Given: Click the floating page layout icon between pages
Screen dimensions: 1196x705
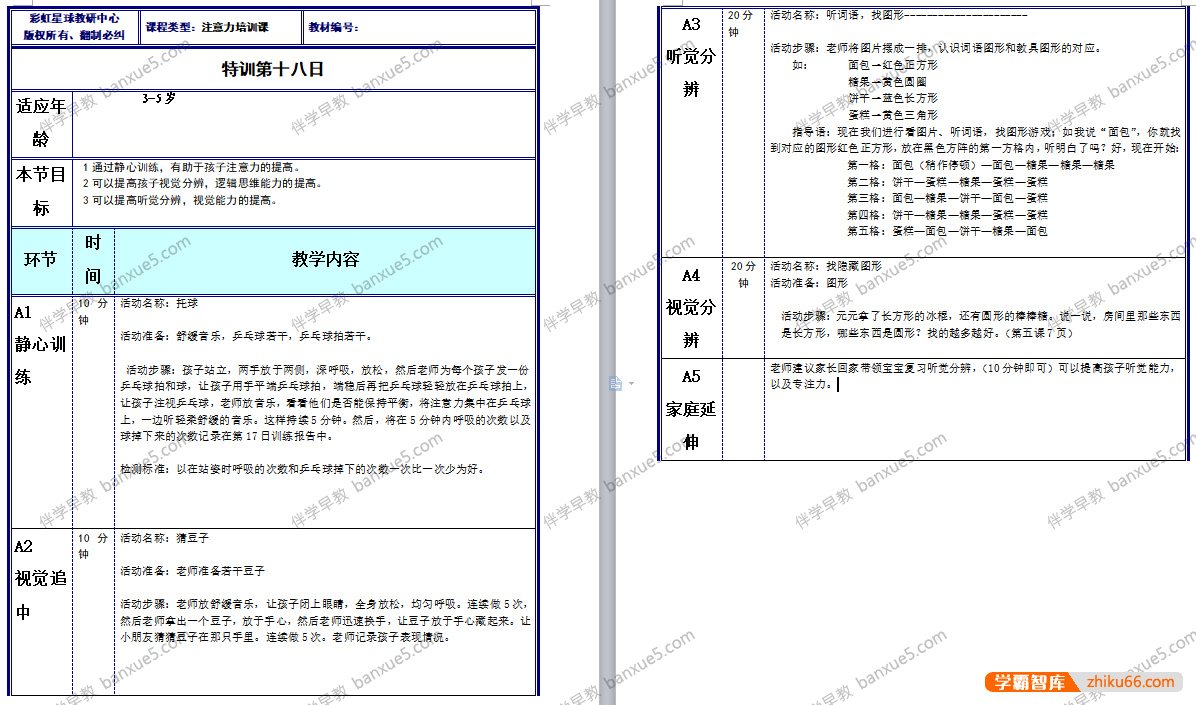Looking at the screenshot, I should point(616,383).
